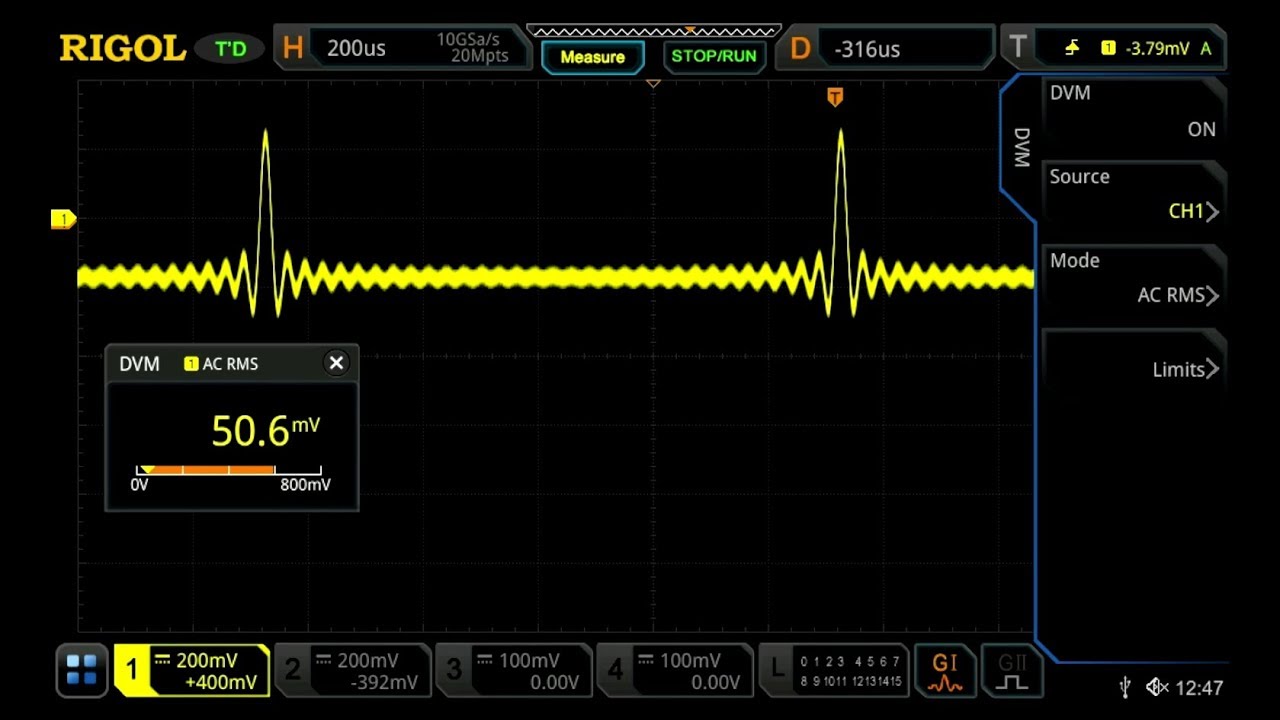Open the Source CH1 selector
The width and height of the screenshot is (1280, 720).
1133,195
